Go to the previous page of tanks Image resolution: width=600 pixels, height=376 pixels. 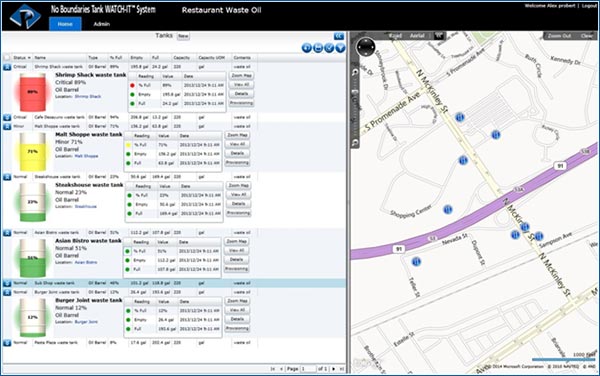281,369
